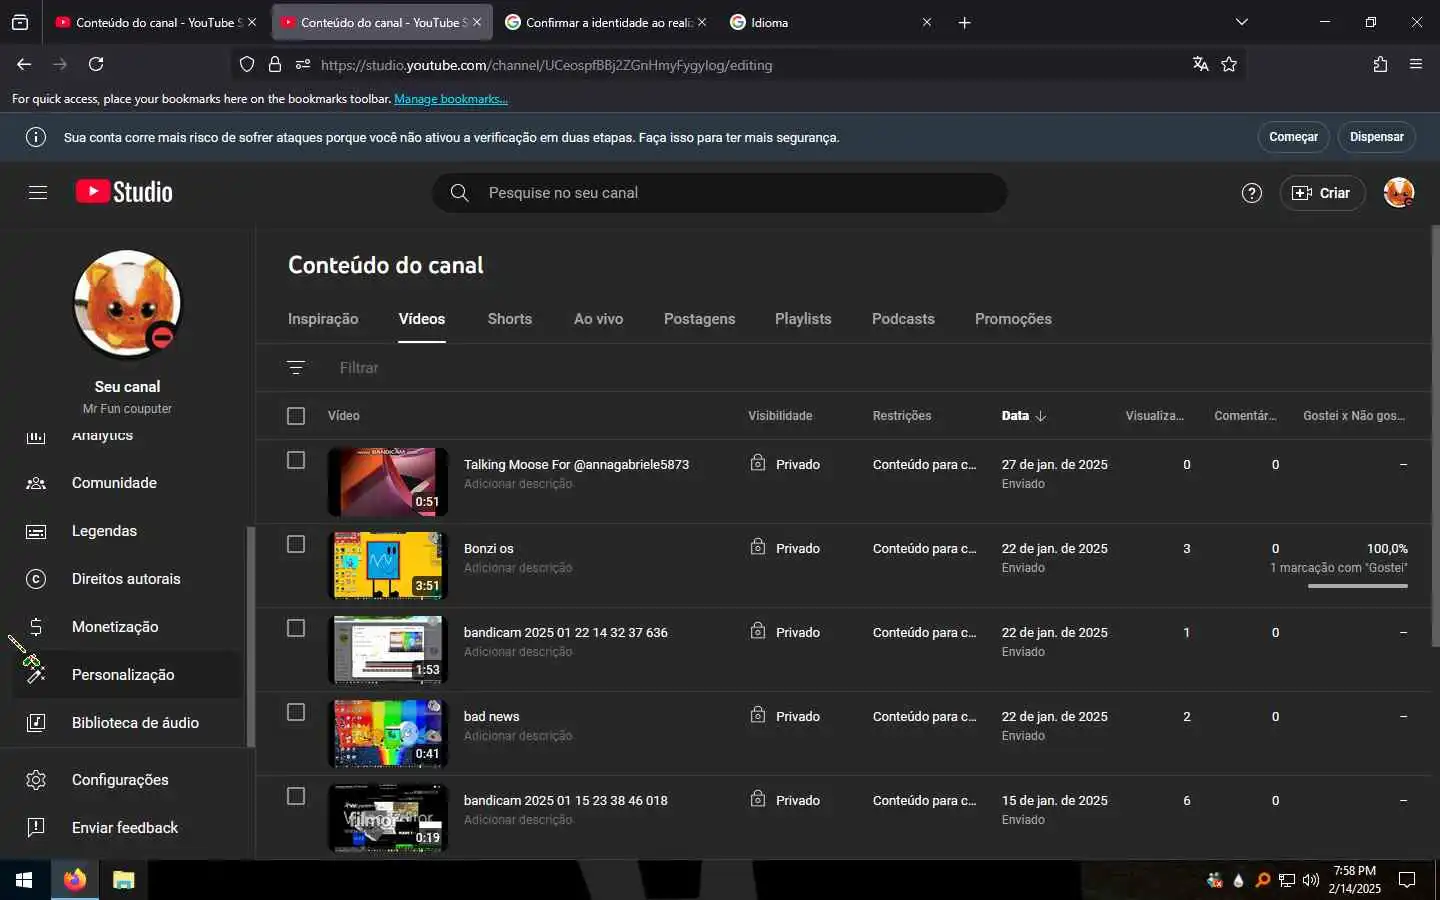This screenshot has height=900, width=1440.
Task: Click the Legendas subtitles icon
Action: tap(36, 531)
